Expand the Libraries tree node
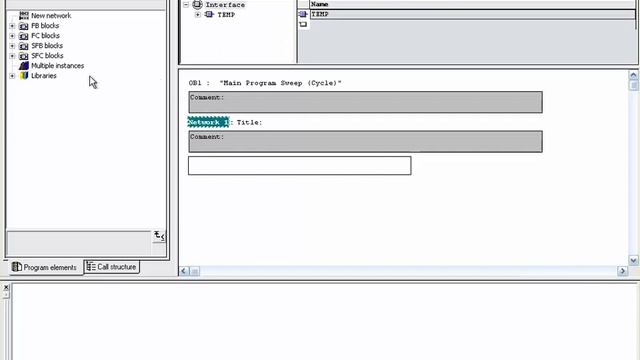 (12, 76)
